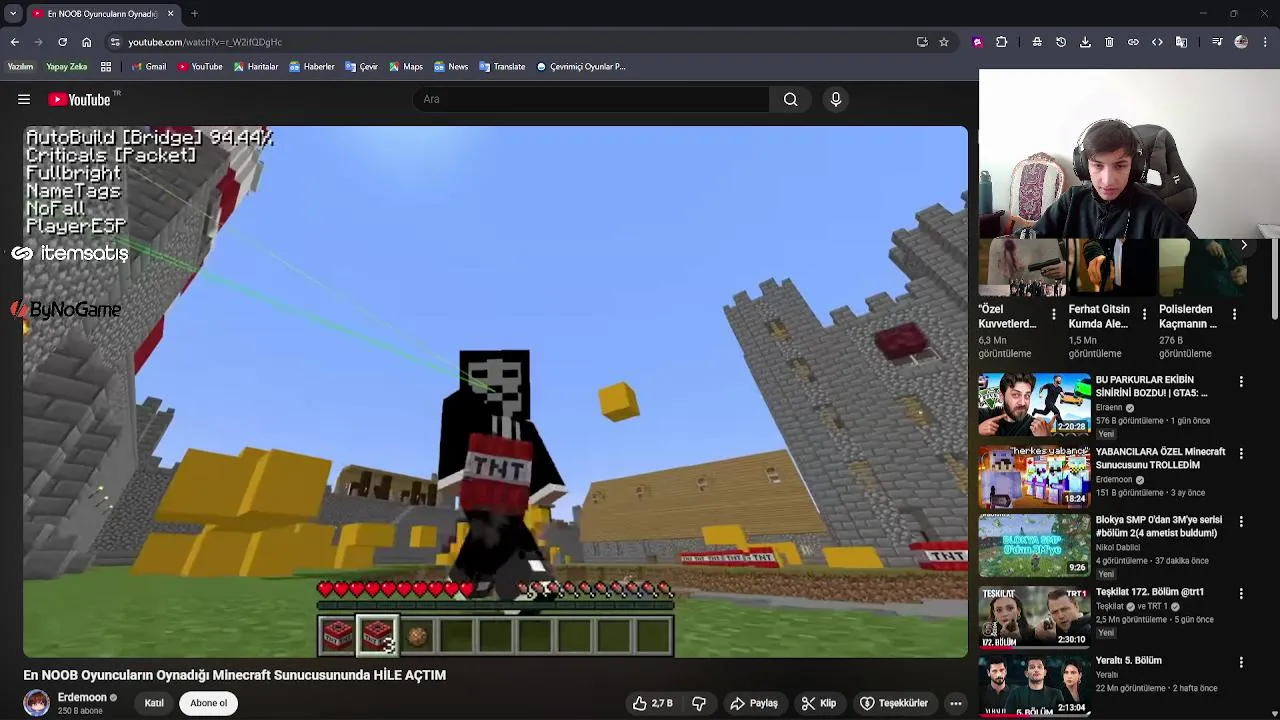The image size is (1280, 720).
Task: Dislike the video with thumbs-down
Action: tap(699, 703)
